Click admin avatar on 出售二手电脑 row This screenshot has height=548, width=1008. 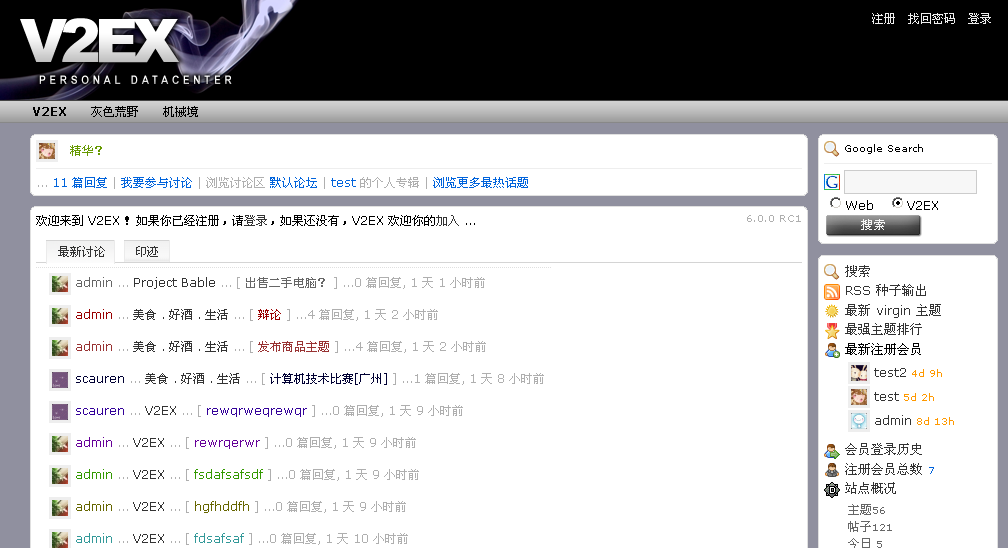[60, 283]
